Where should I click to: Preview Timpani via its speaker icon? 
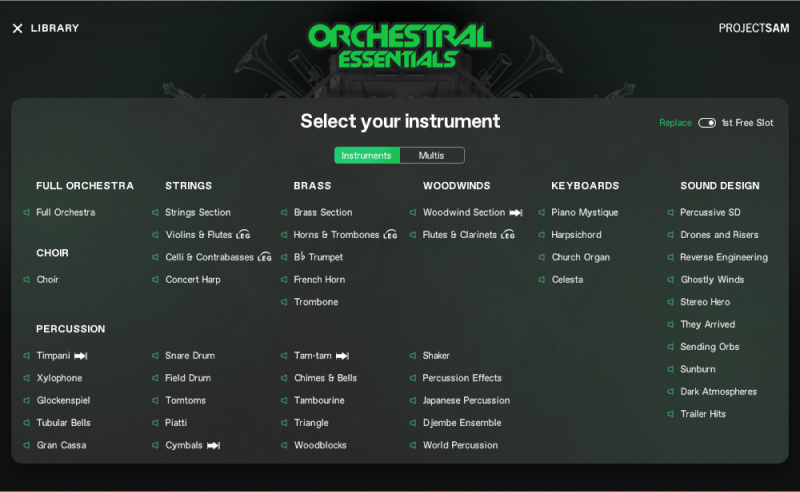click(x=27, y=356)
